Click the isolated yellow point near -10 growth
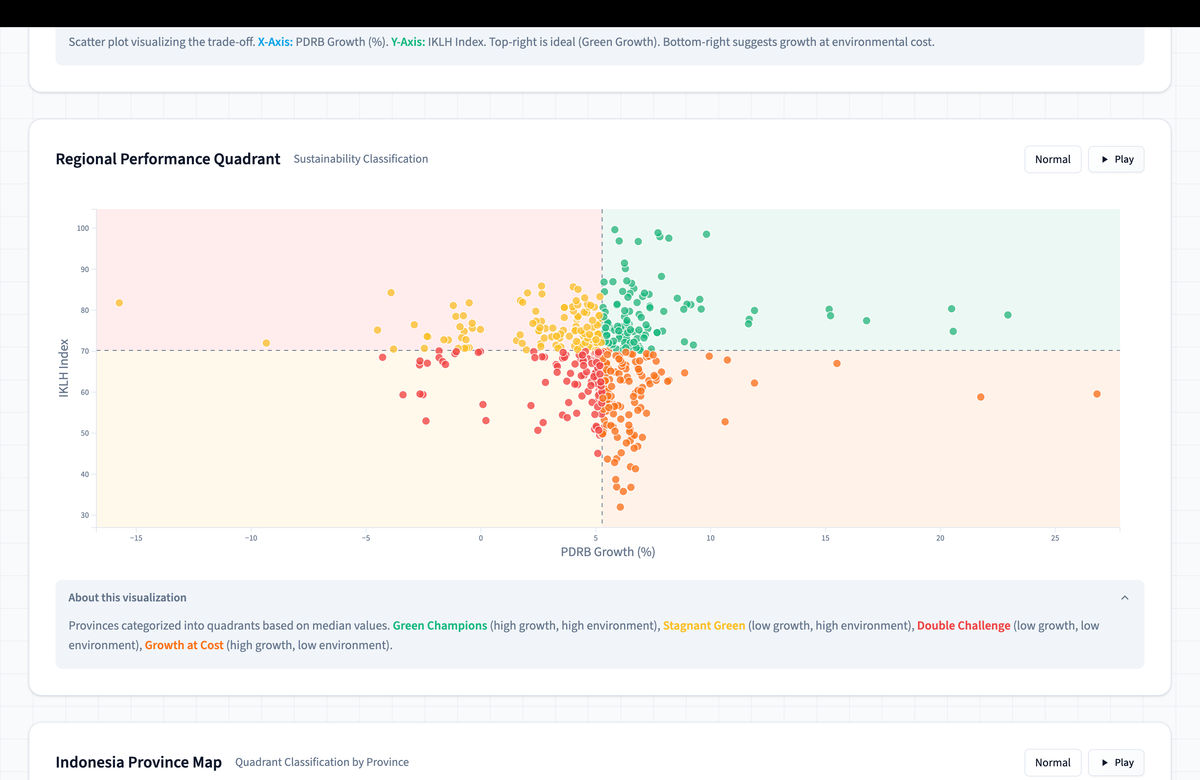 [x=266, y=343]
